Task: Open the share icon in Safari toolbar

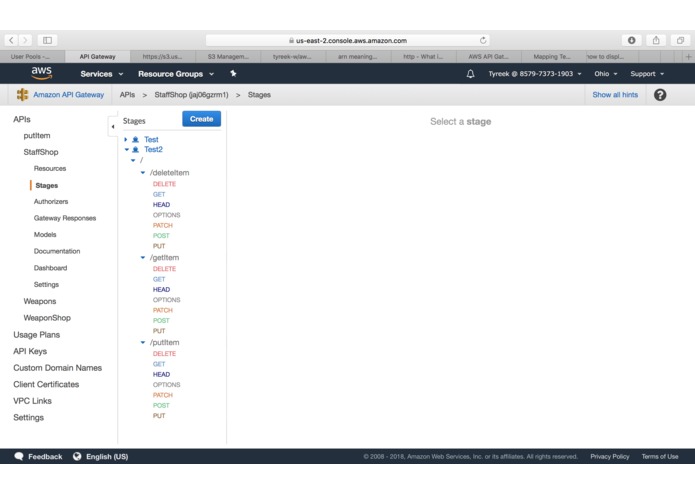Action: [x=656, y=40]
